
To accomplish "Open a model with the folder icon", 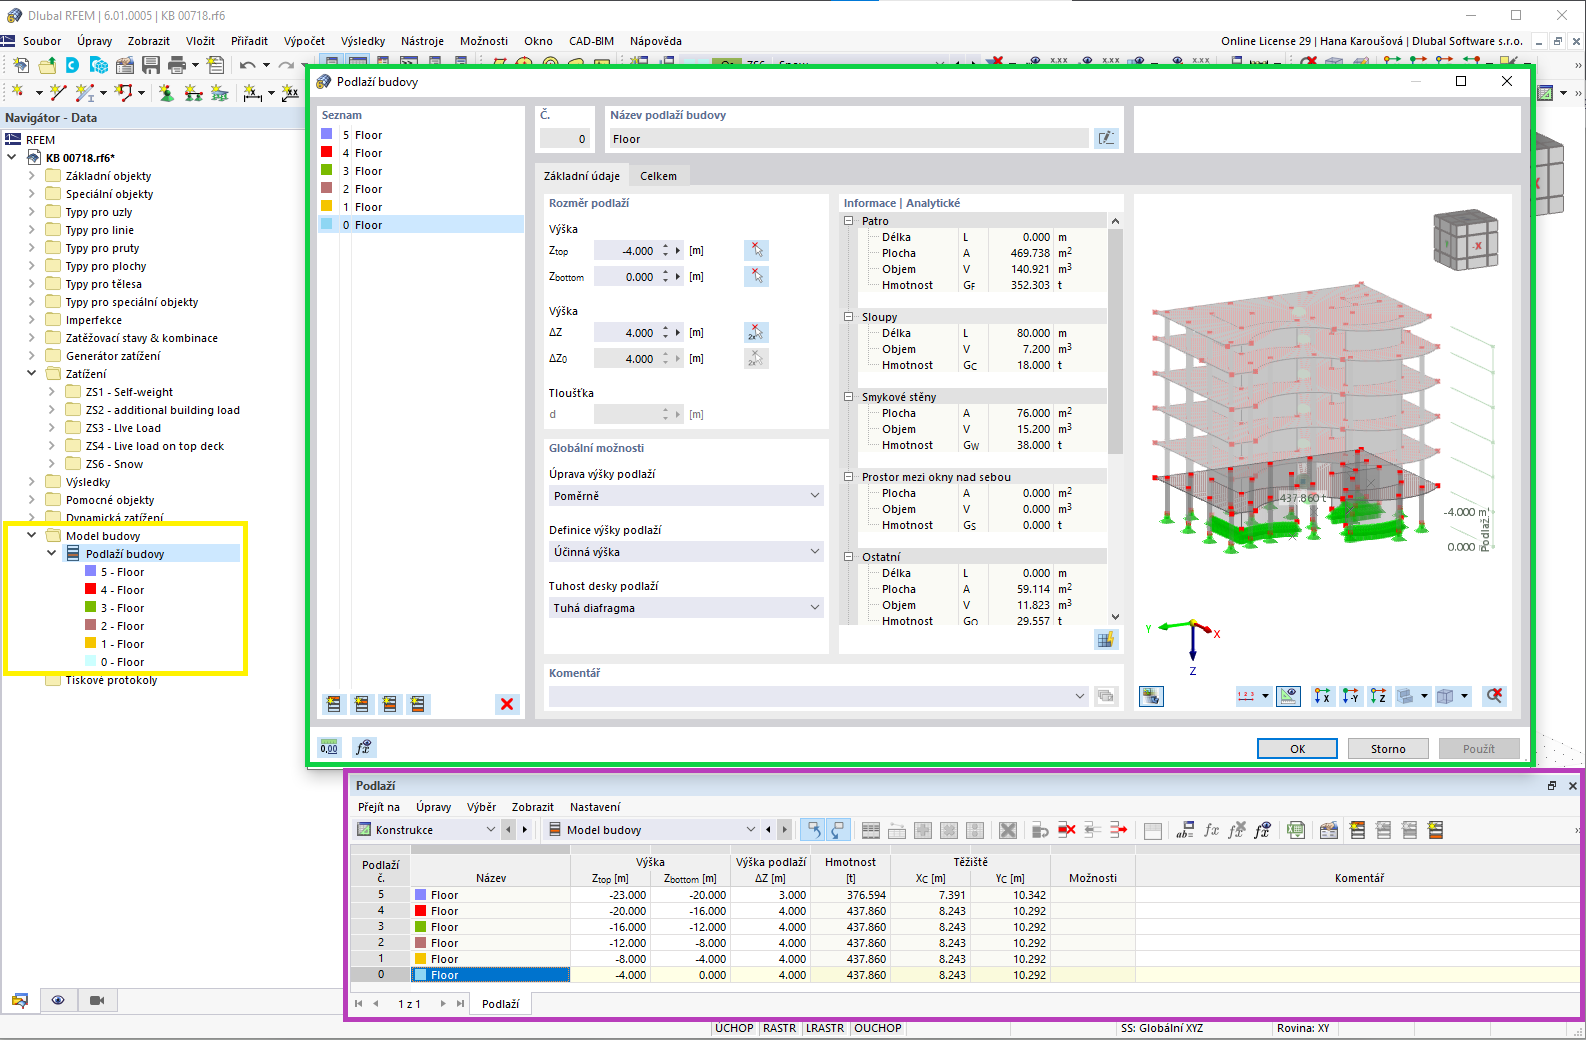I will [x=47, y=65].
